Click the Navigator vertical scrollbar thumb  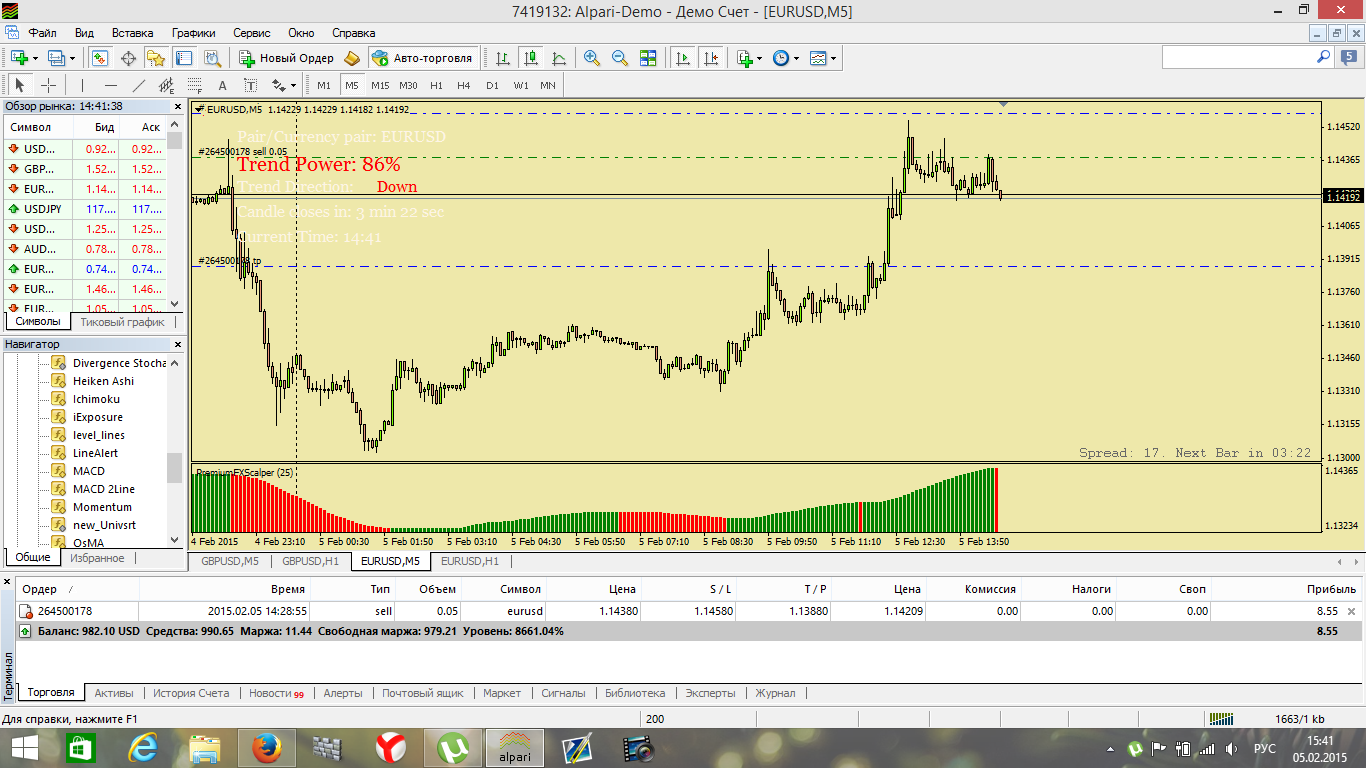coord(175,467)
